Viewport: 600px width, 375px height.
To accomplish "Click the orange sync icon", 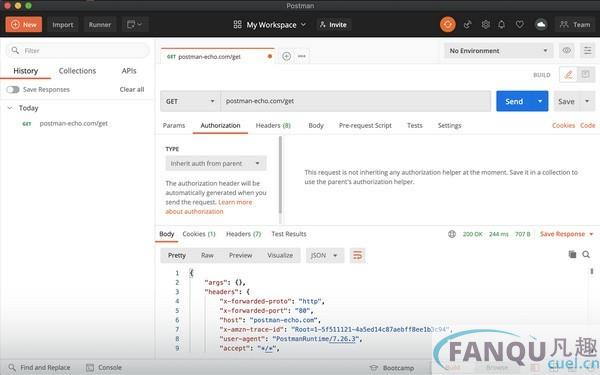I will pos(447,24).
